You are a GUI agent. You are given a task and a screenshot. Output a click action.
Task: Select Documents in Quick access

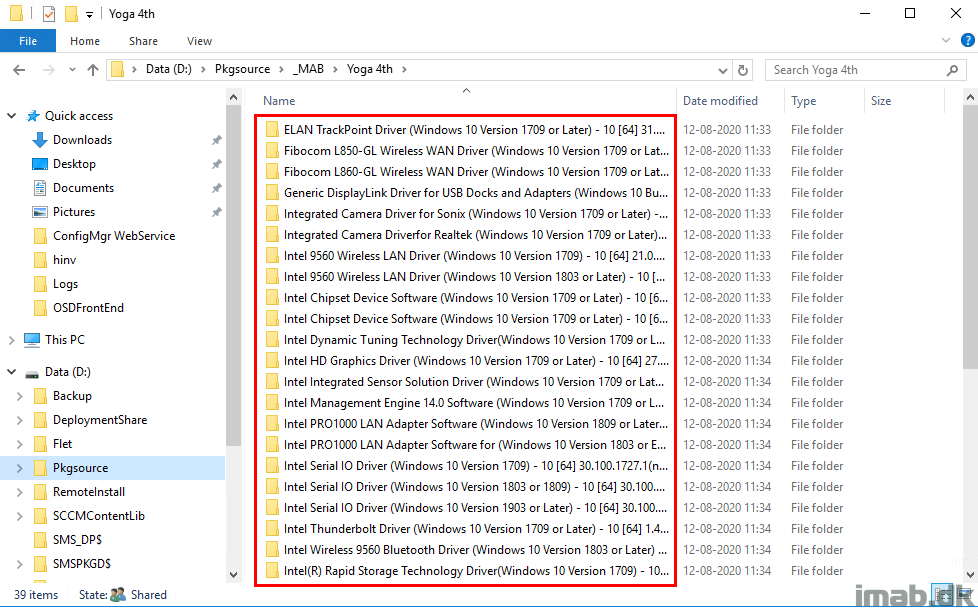point(84,188)
